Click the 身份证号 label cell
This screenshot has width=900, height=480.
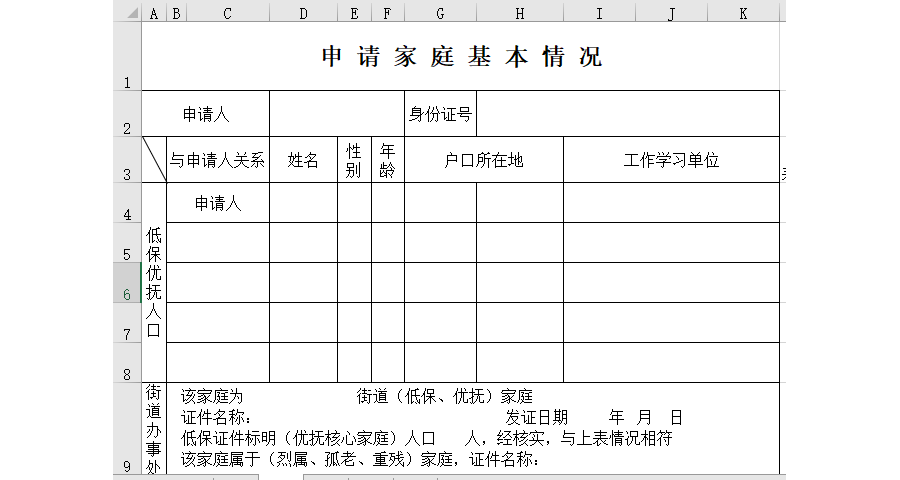point(440,114)
